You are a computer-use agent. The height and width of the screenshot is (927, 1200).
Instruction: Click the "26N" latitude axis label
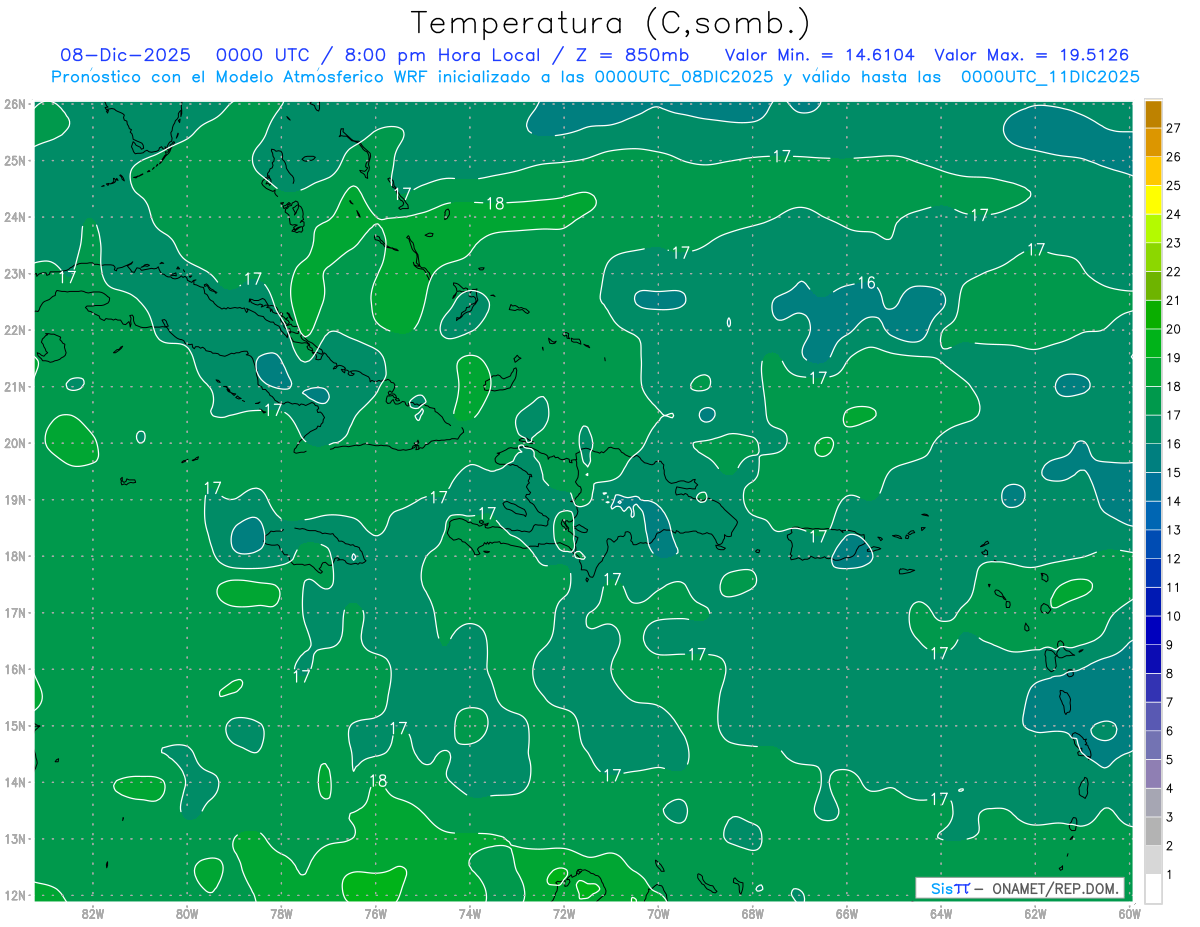coord(15,104)
